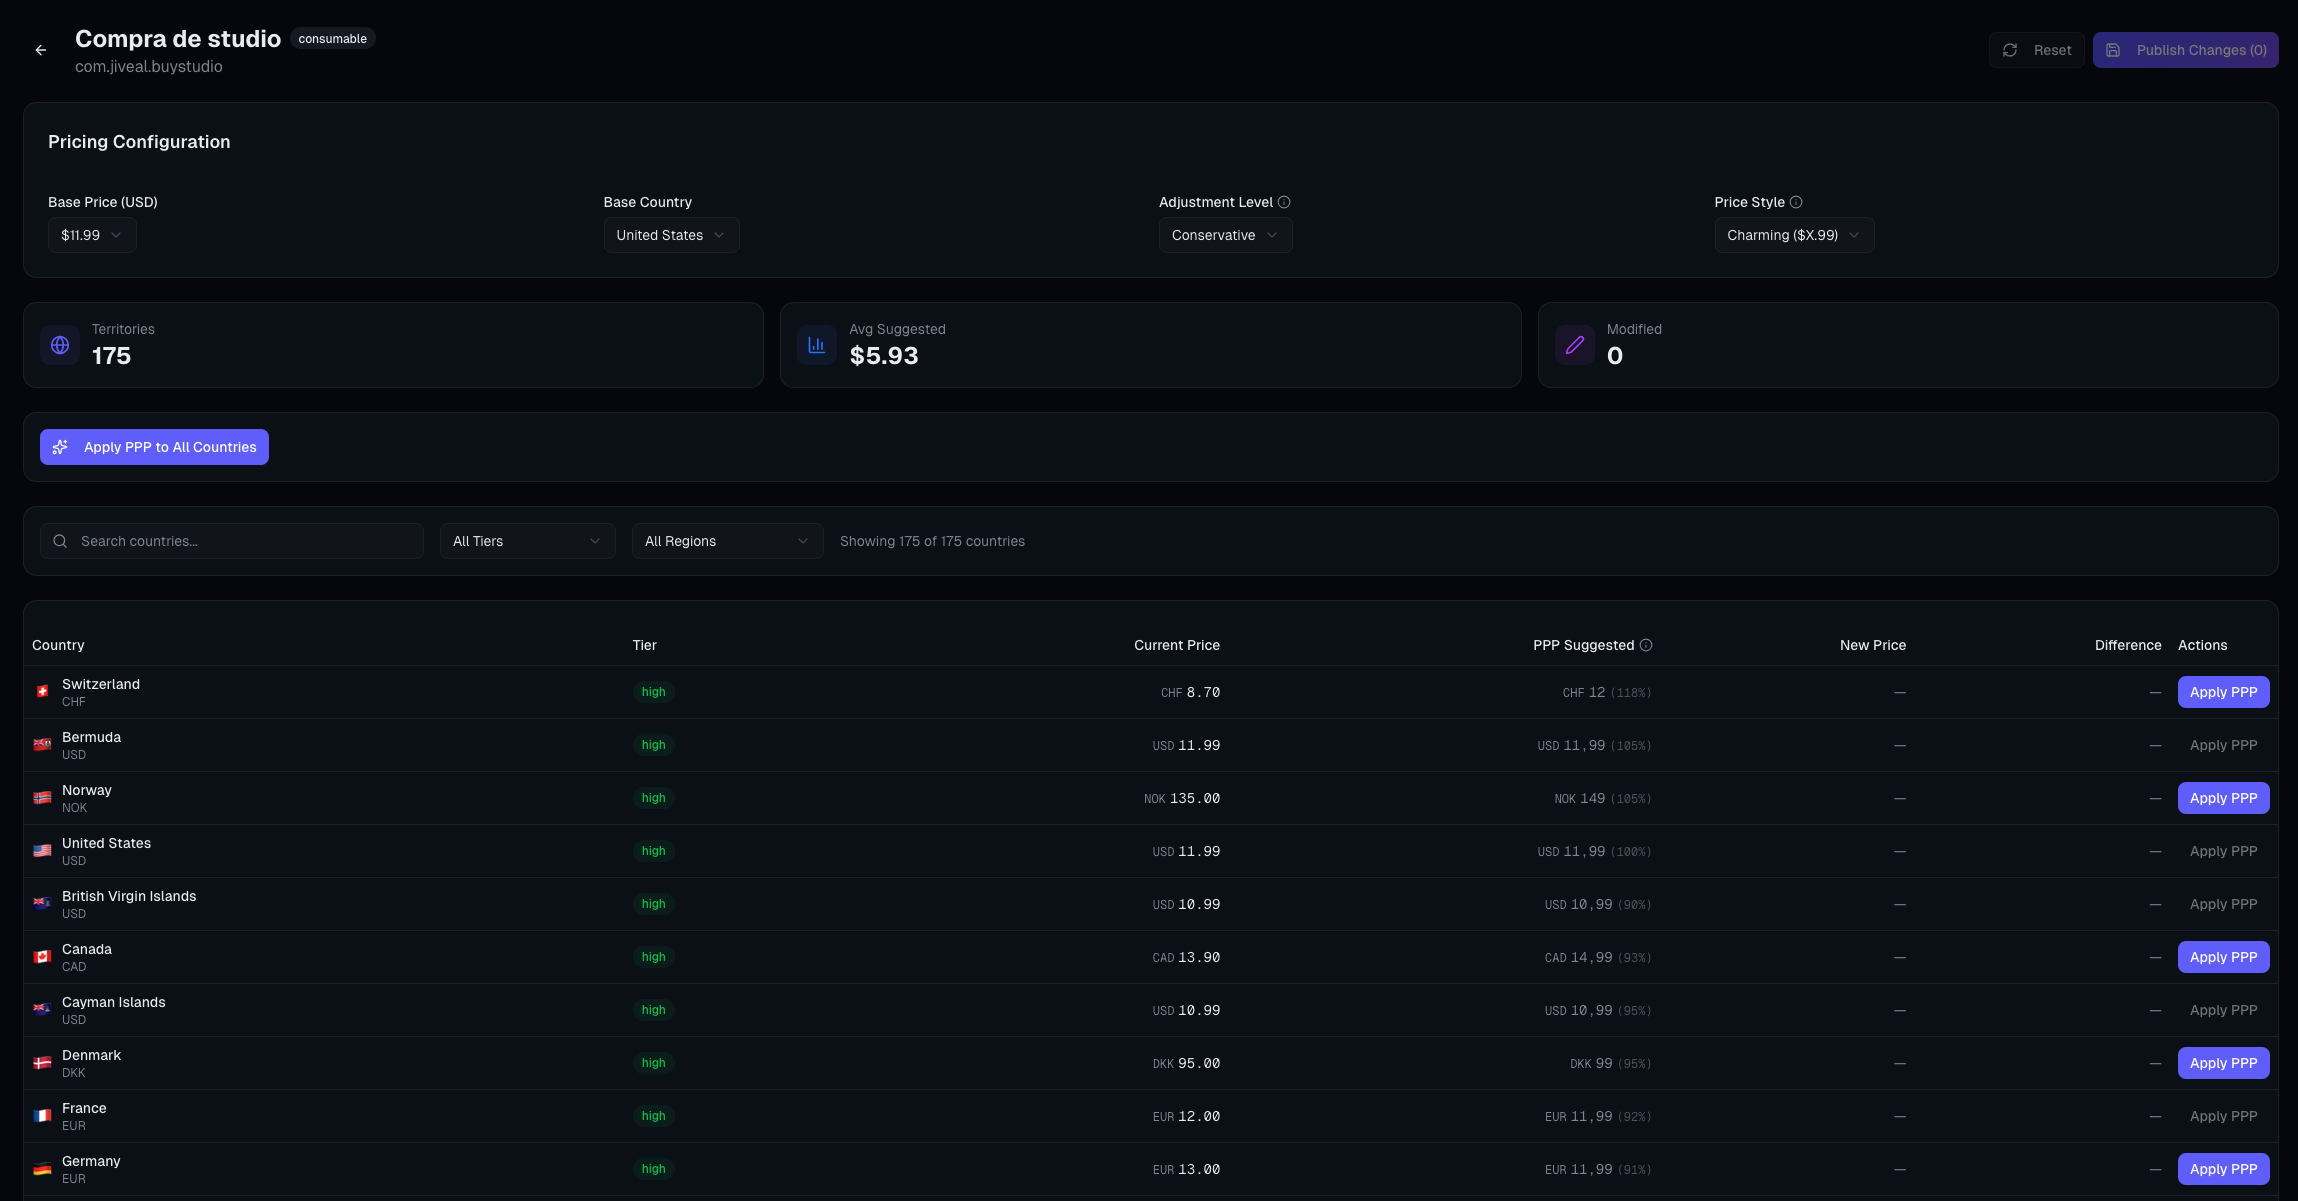Open the United States base country dropdown
This screenshot has width=2298, height=1201.
[x=671, y=235]
